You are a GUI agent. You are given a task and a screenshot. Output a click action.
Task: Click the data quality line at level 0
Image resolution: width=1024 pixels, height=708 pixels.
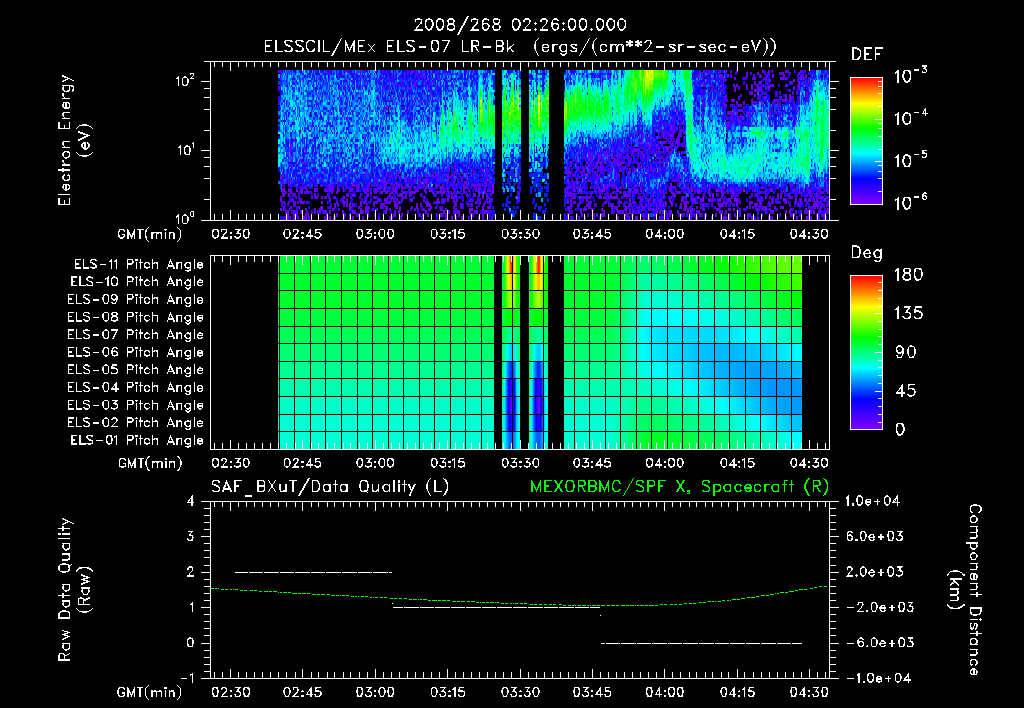click(701, 643)
